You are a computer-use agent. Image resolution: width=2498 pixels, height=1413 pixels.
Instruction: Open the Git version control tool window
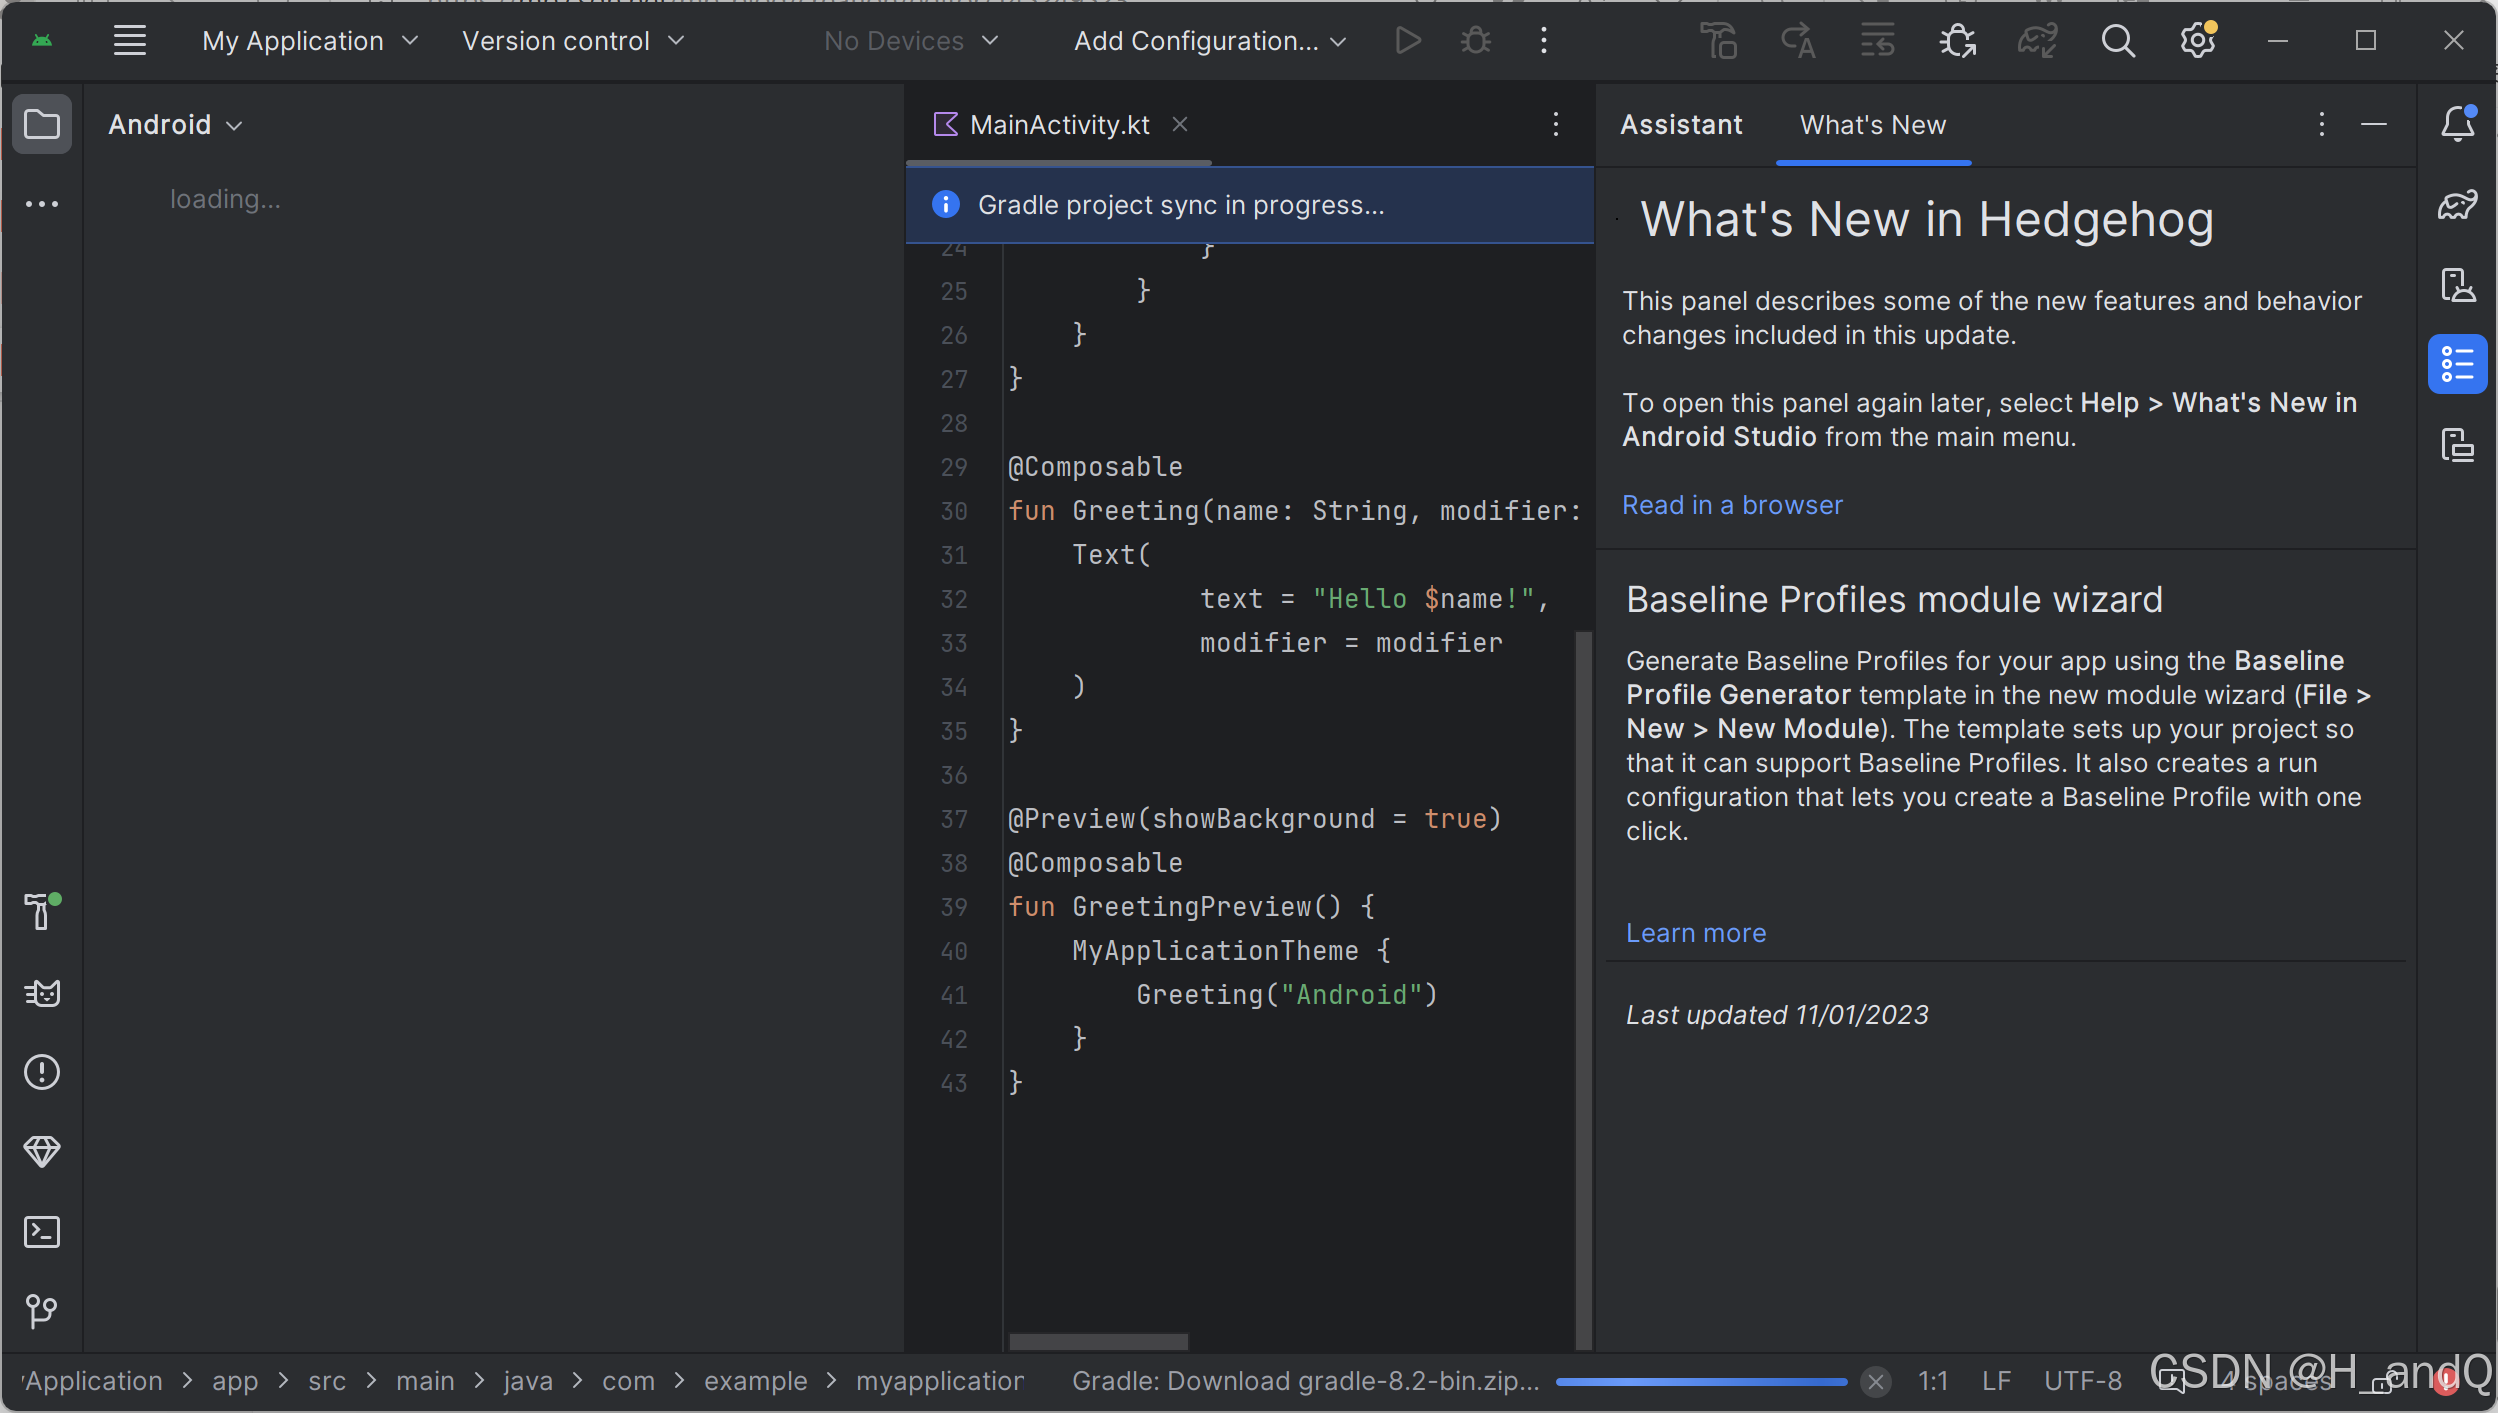42,1311
